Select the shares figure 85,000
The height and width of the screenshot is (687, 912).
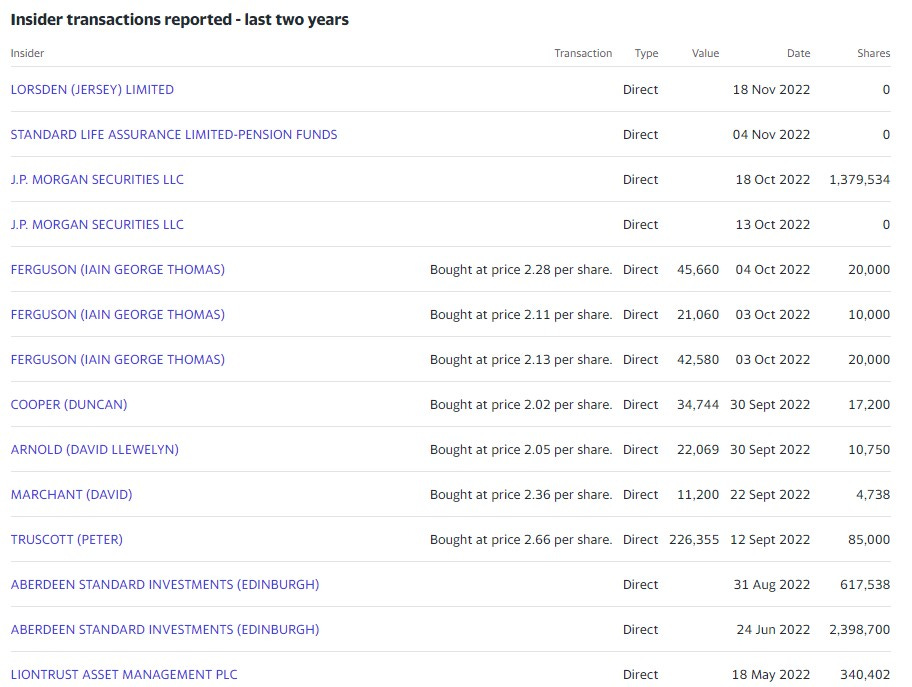(869, 539)
